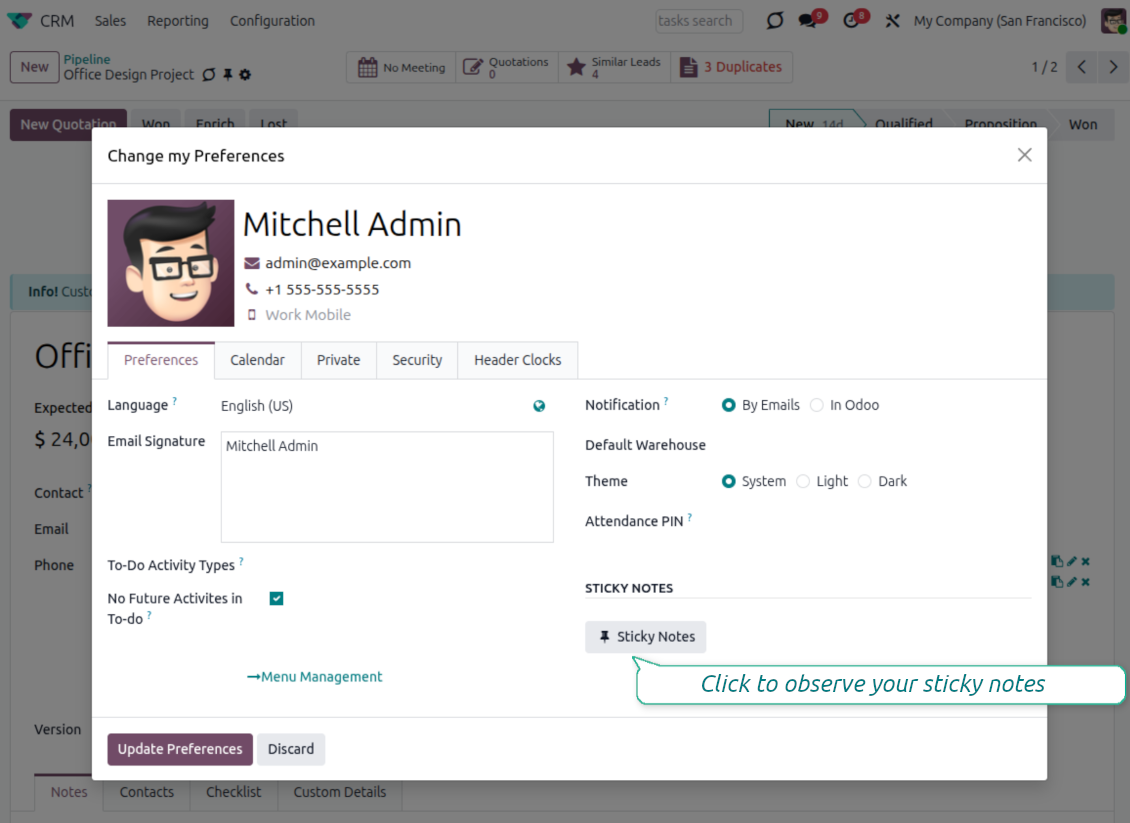The width and height of the screenshot is (1130, 823).
Task: Open the Language dropdown field
Action: [370, 406]
